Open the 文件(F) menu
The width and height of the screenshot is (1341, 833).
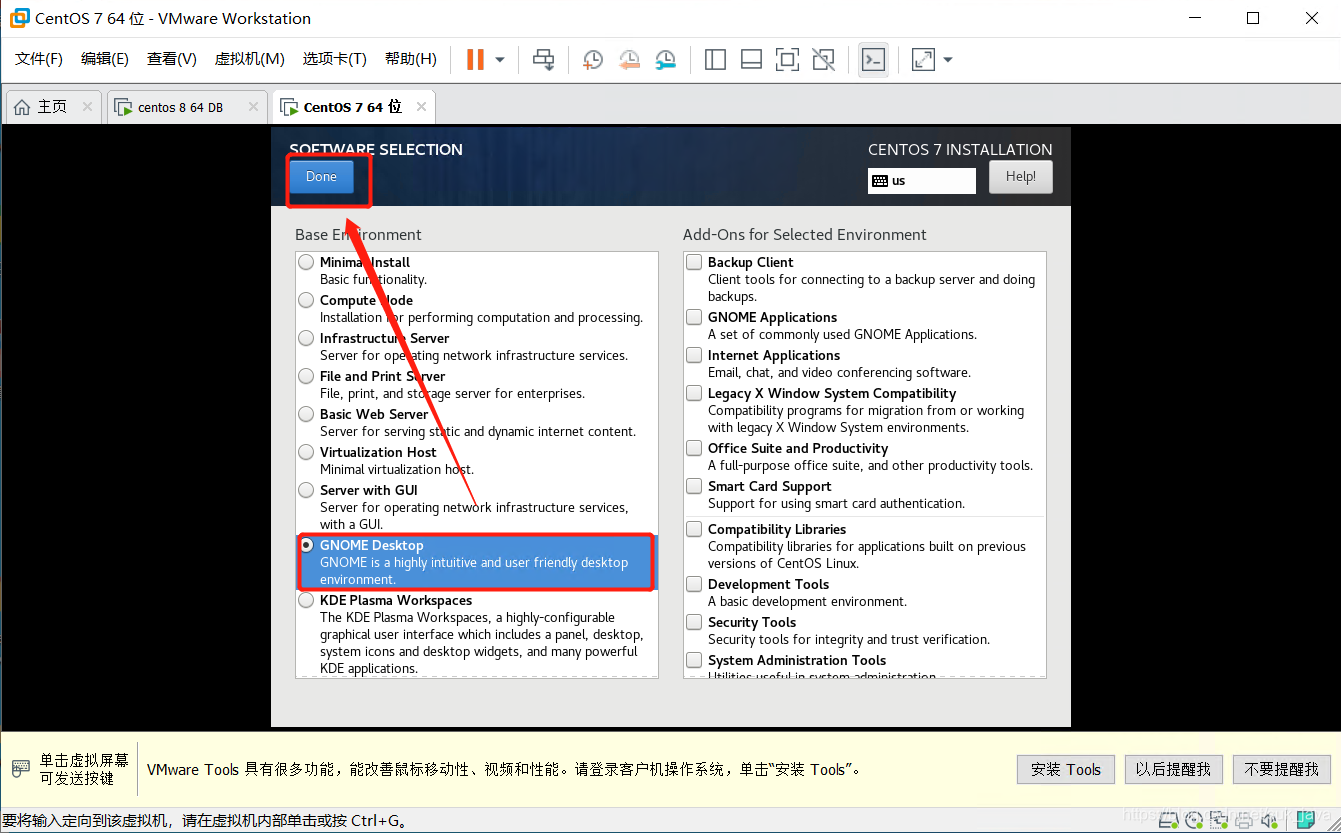(x=39, y=59)
